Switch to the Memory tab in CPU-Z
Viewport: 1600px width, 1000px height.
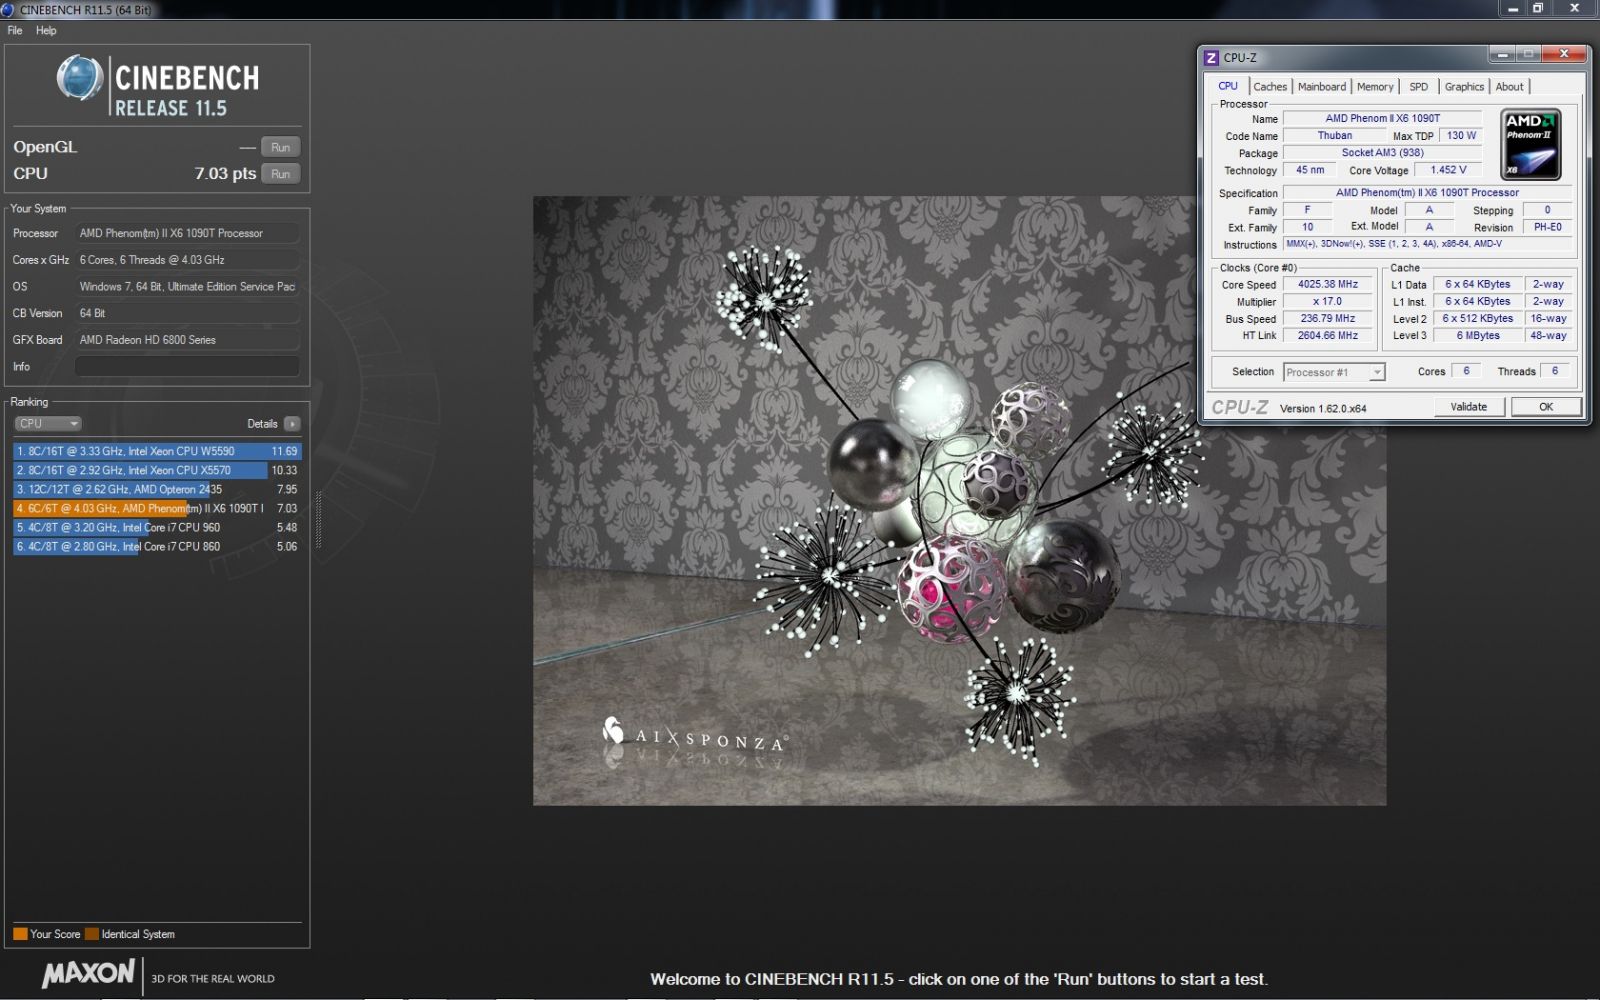click(x=1375, y=87)
